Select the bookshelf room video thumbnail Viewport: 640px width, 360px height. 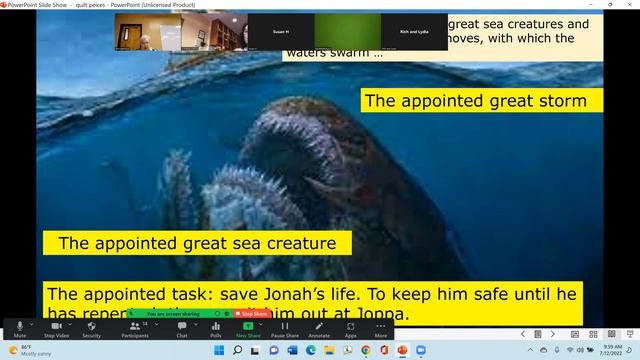tap(214, 32)
